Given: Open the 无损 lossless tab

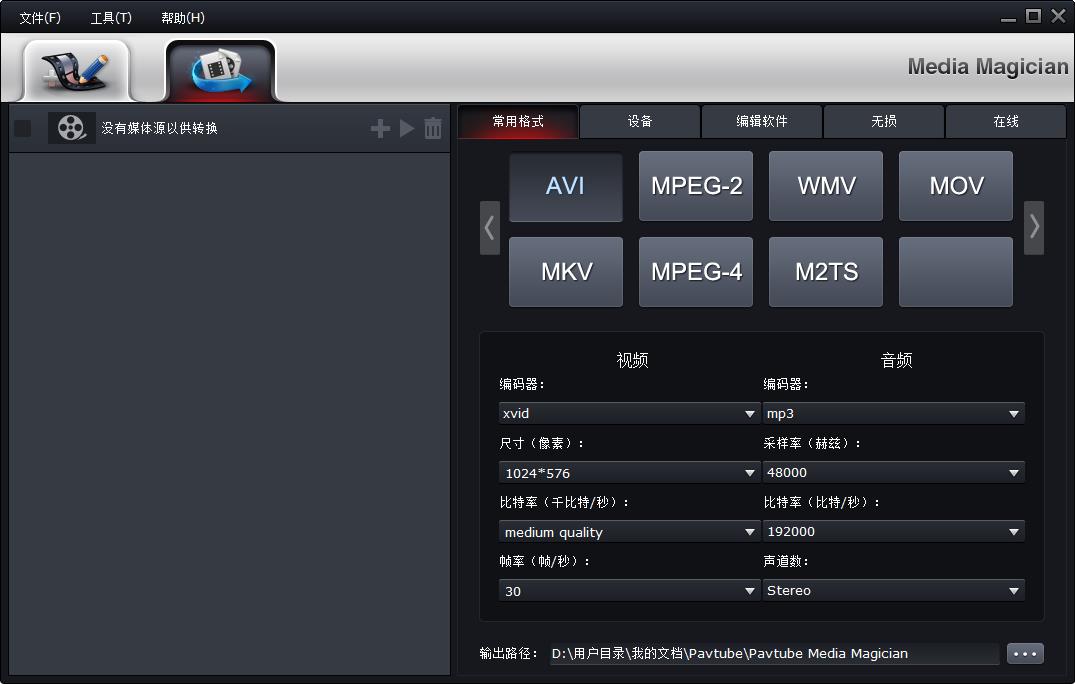Looking at the screenshot, I should [x=884, y=121].
